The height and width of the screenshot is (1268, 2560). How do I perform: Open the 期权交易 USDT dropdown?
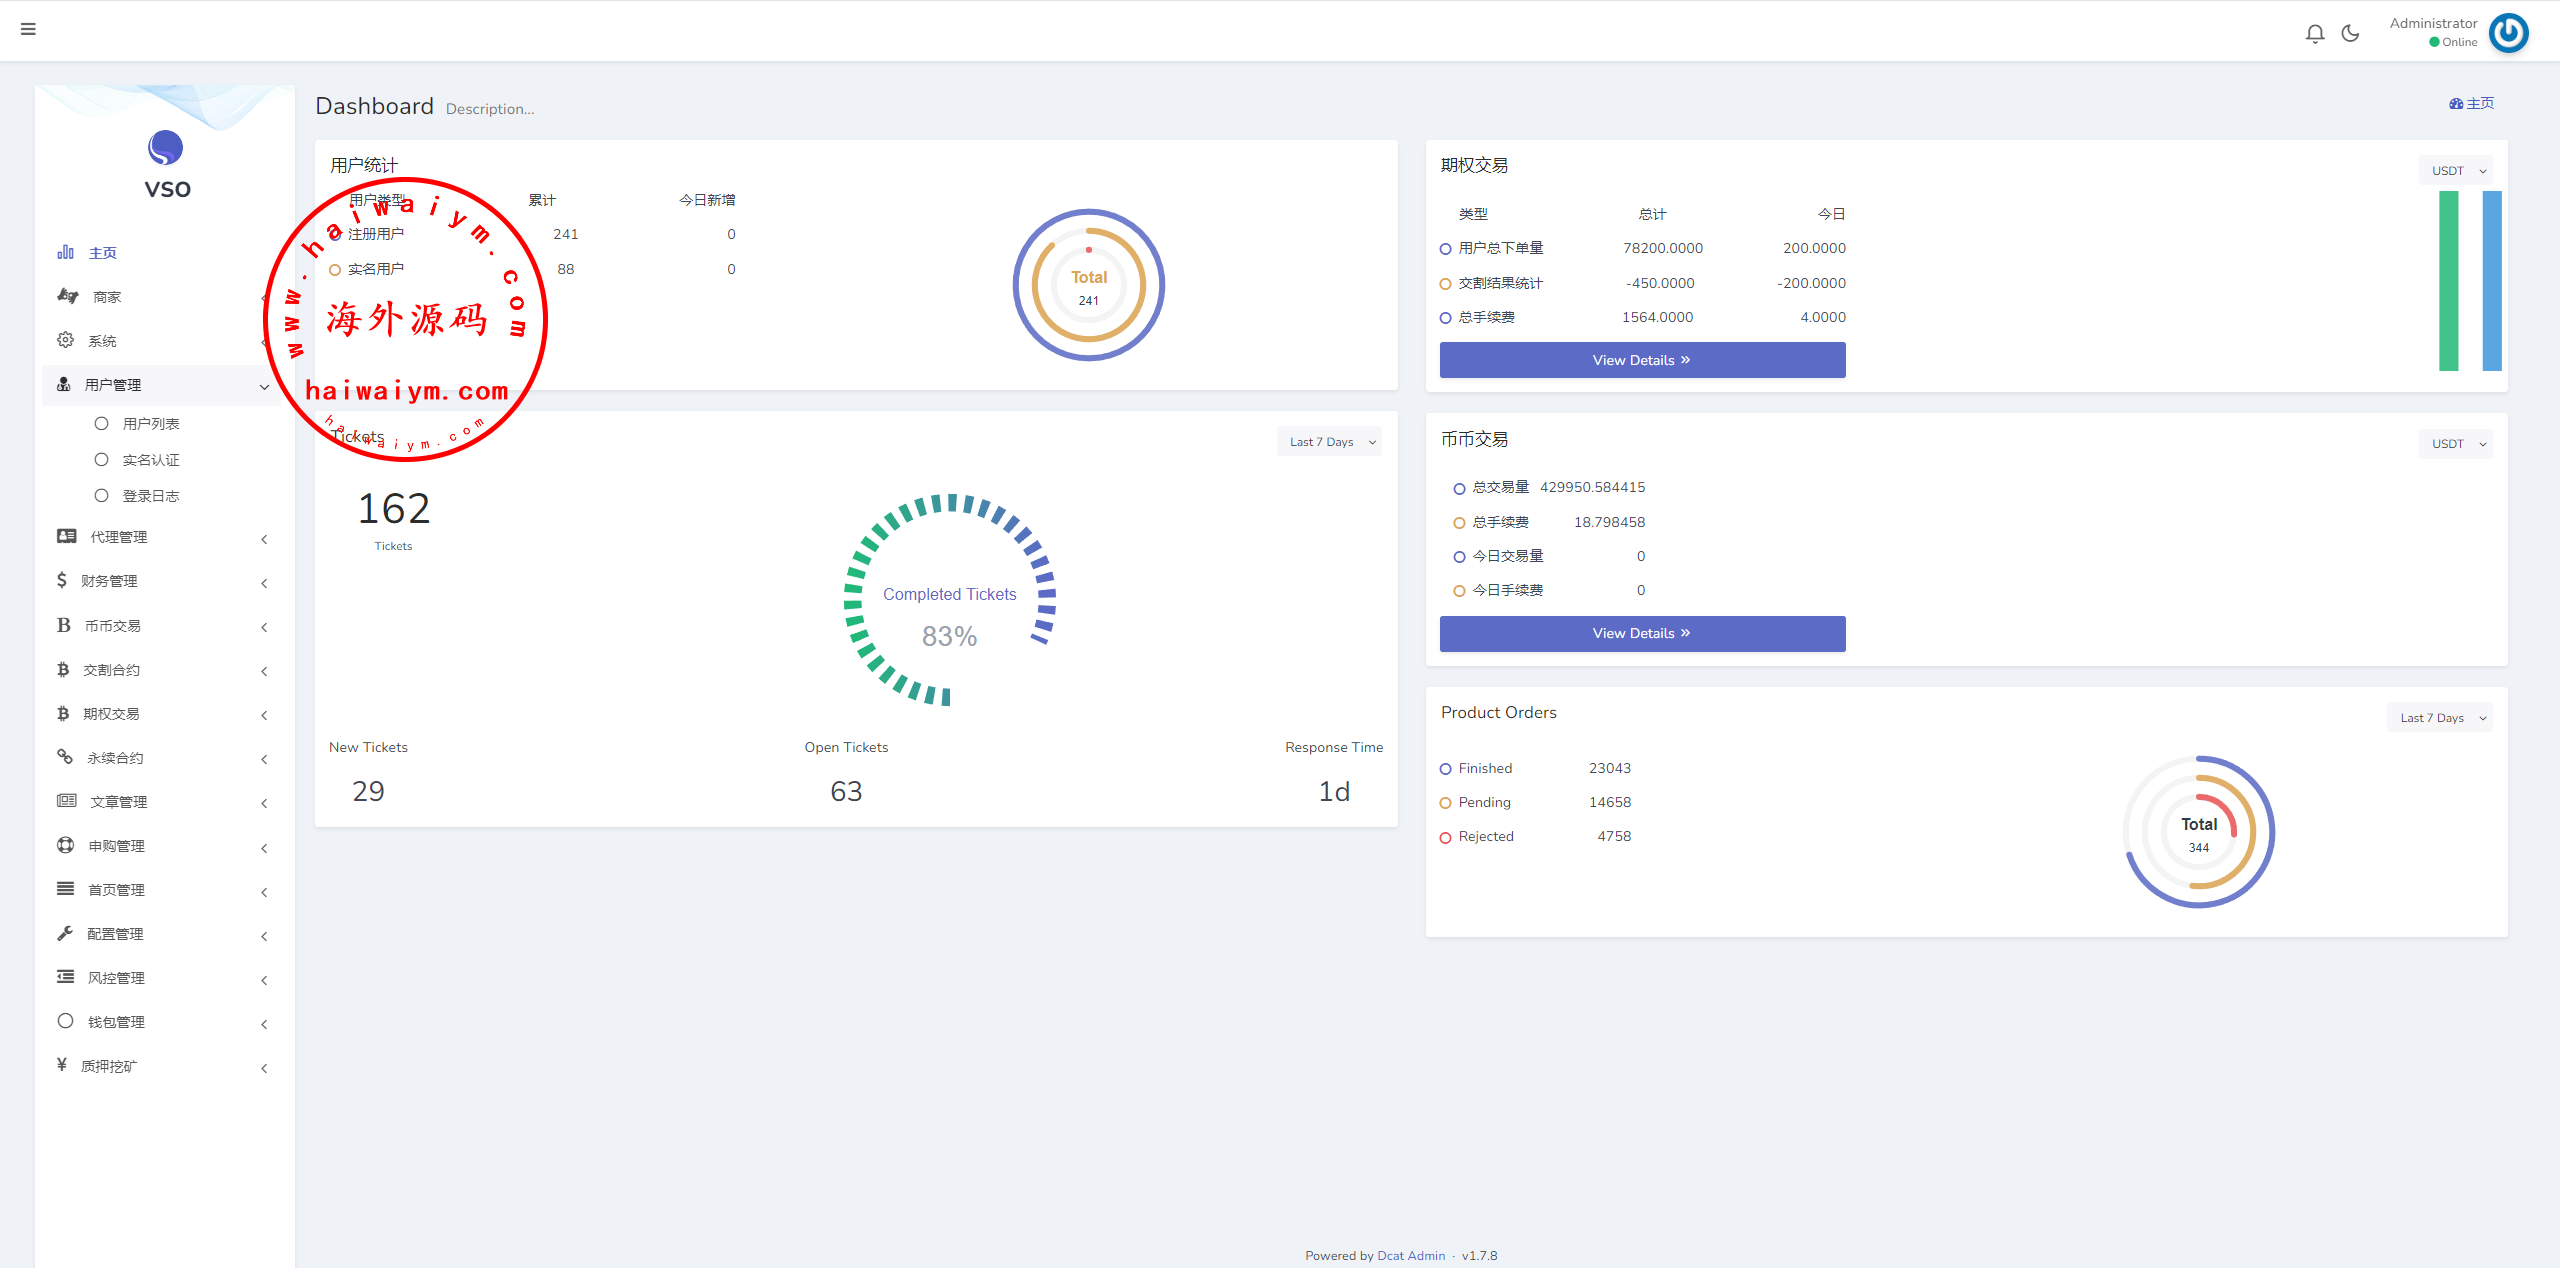[x=2455, y=171]
